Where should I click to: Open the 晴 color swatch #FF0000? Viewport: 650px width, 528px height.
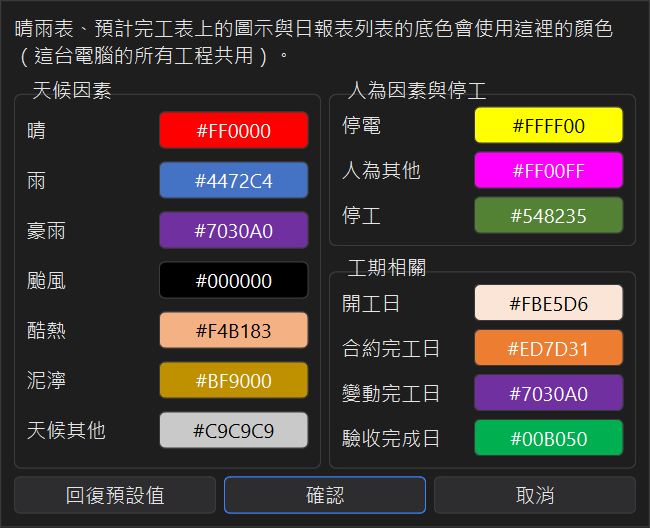(x=233, y=130)
